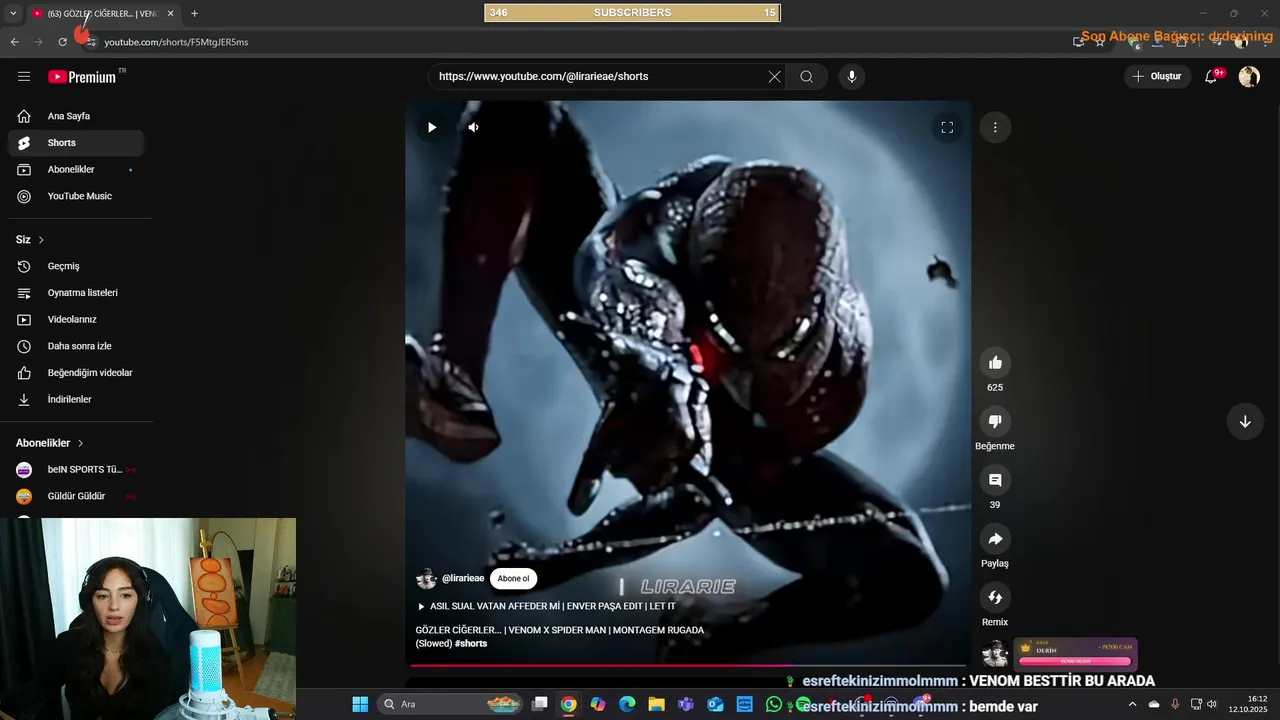
Task: Open the @lirarieae channel name
Action: (x=463, y=578)
